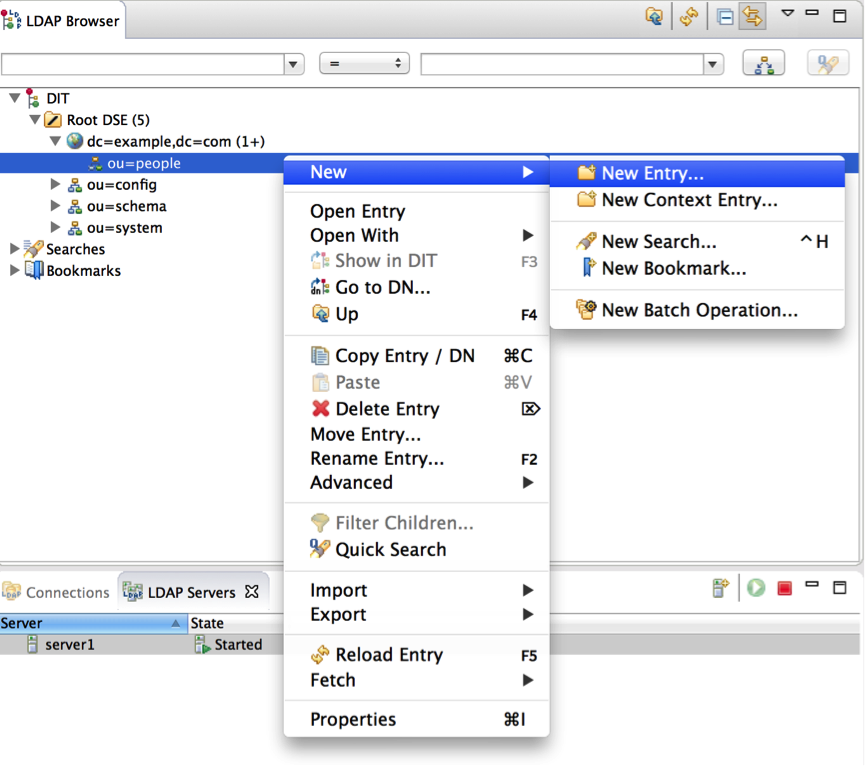Collapse the dc=example,dc=com node
The image size is (865, 766).
[x=57, y=141]
